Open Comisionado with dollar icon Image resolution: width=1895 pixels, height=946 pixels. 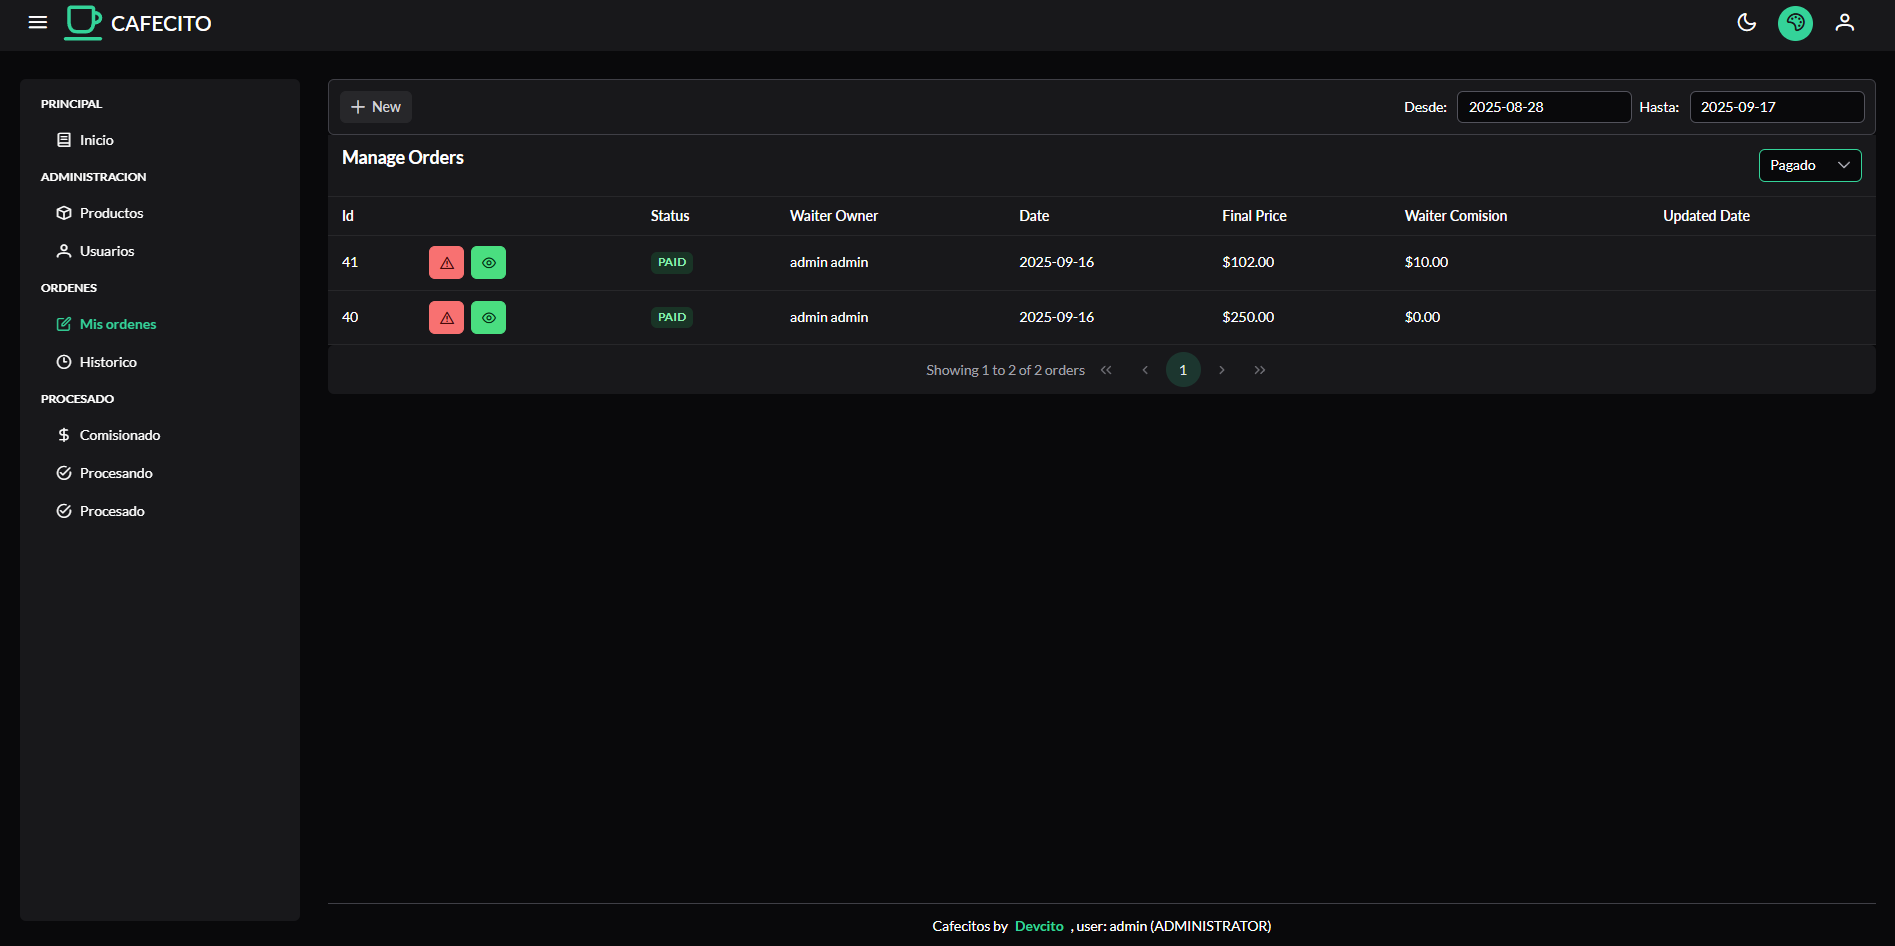click(119, 435)
